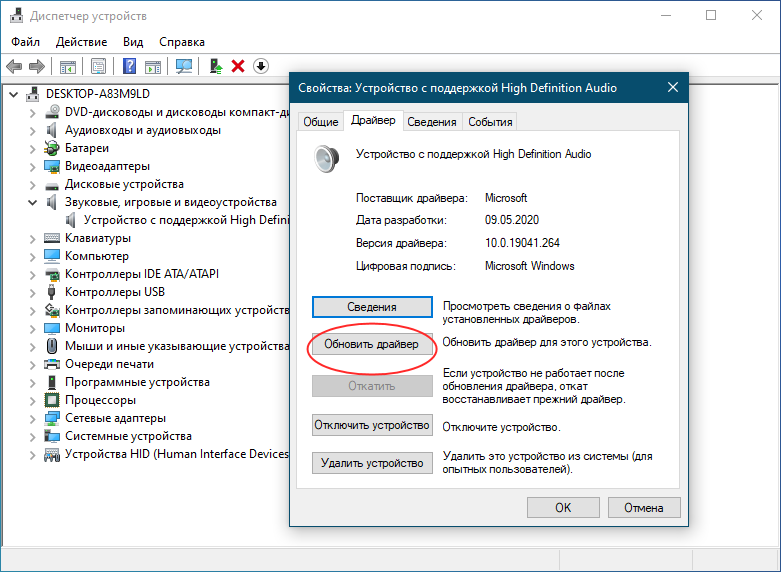Expand the Системные устройства chevron
Screen dimensions: 781x572
tap(32, 436)
